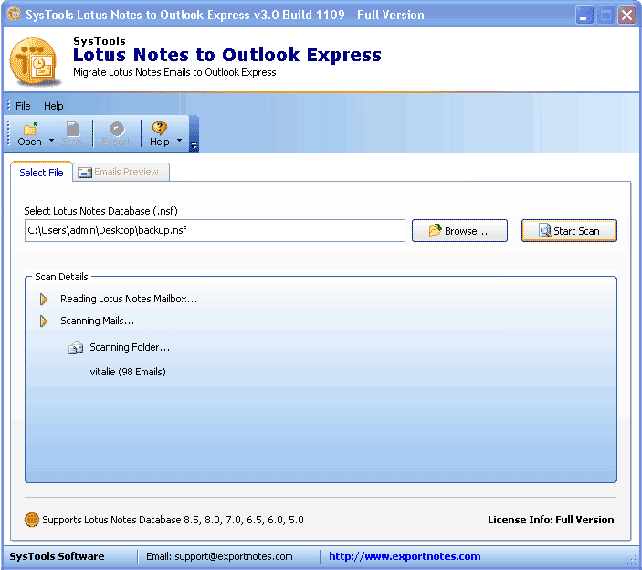Click License Info: Full Version text
Screen dimensions: 642x570
(x=551, y=519)
